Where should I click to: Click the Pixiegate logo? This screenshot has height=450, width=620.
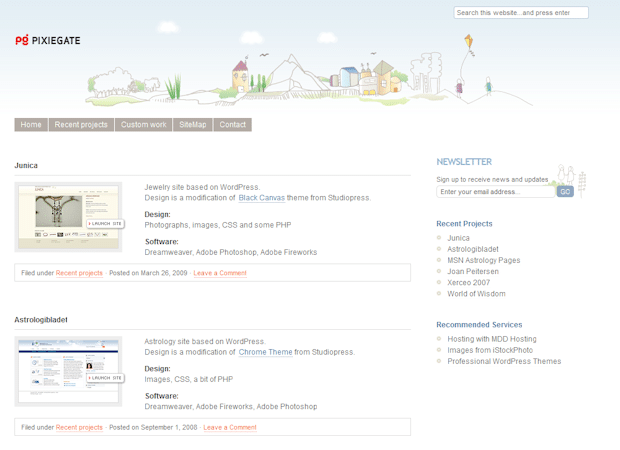(x=47, y=41)
